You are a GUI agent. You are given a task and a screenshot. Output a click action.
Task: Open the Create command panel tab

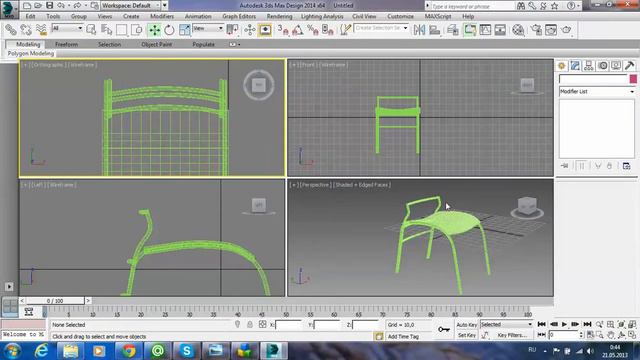pos(562,66)
